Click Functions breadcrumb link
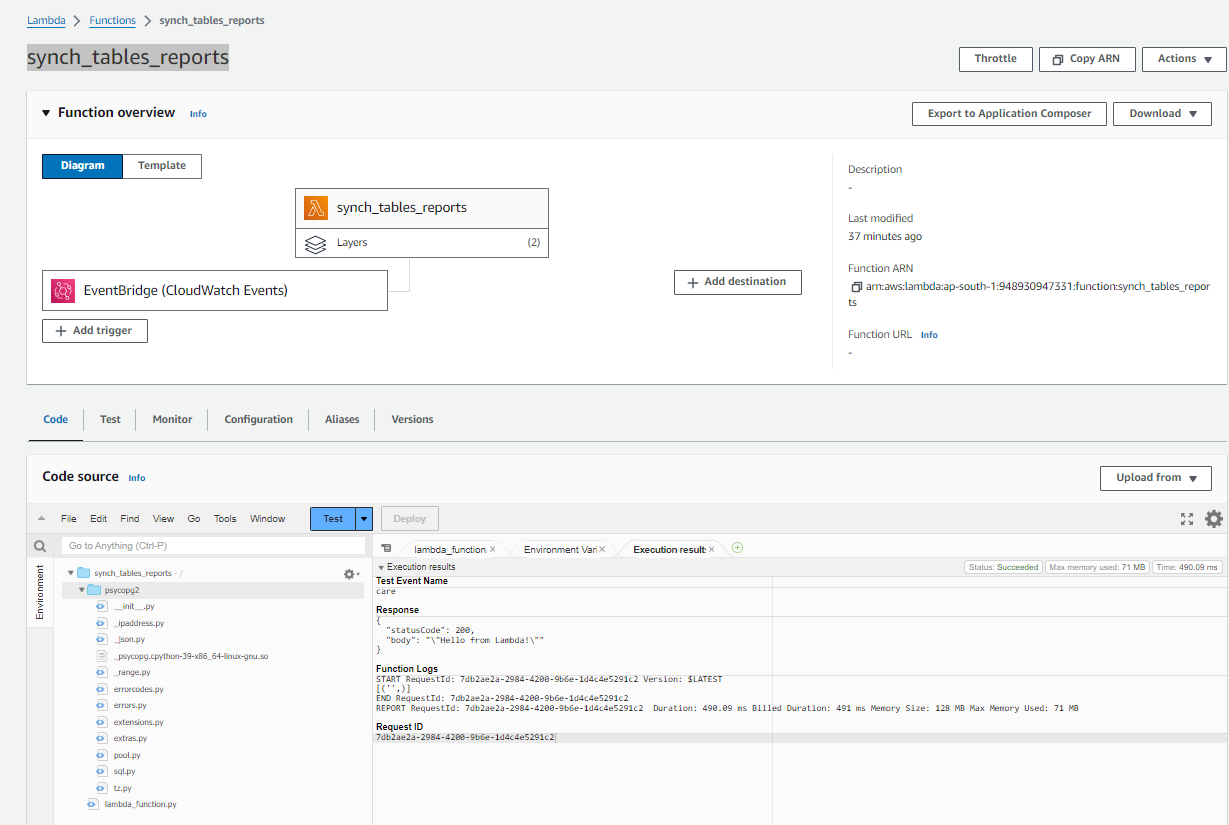This screenshot has height=825, width=1229. 112,20
